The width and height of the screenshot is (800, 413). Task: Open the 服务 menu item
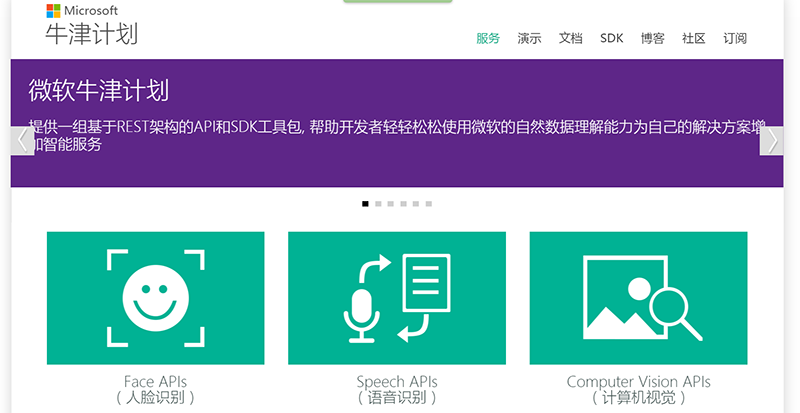click(488, 38)
